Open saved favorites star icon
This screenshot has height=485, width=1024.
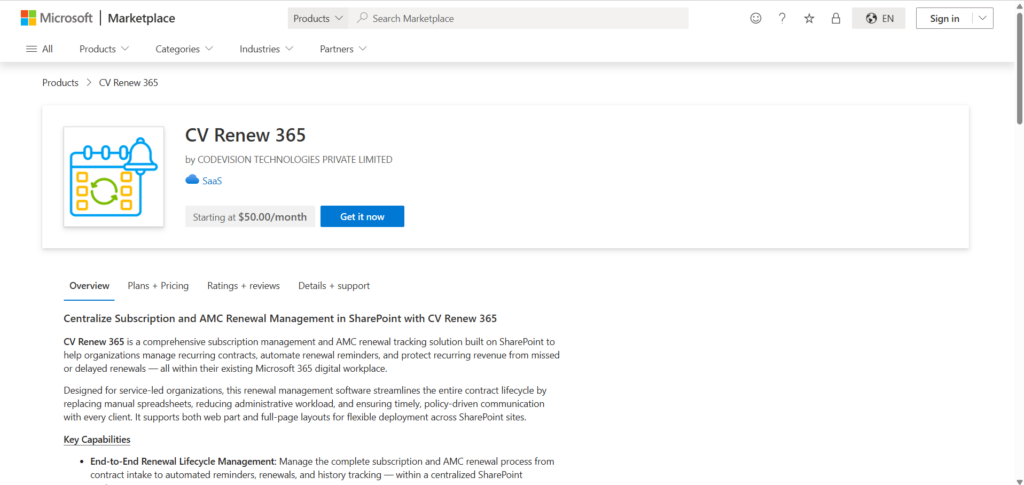(809, 18)
